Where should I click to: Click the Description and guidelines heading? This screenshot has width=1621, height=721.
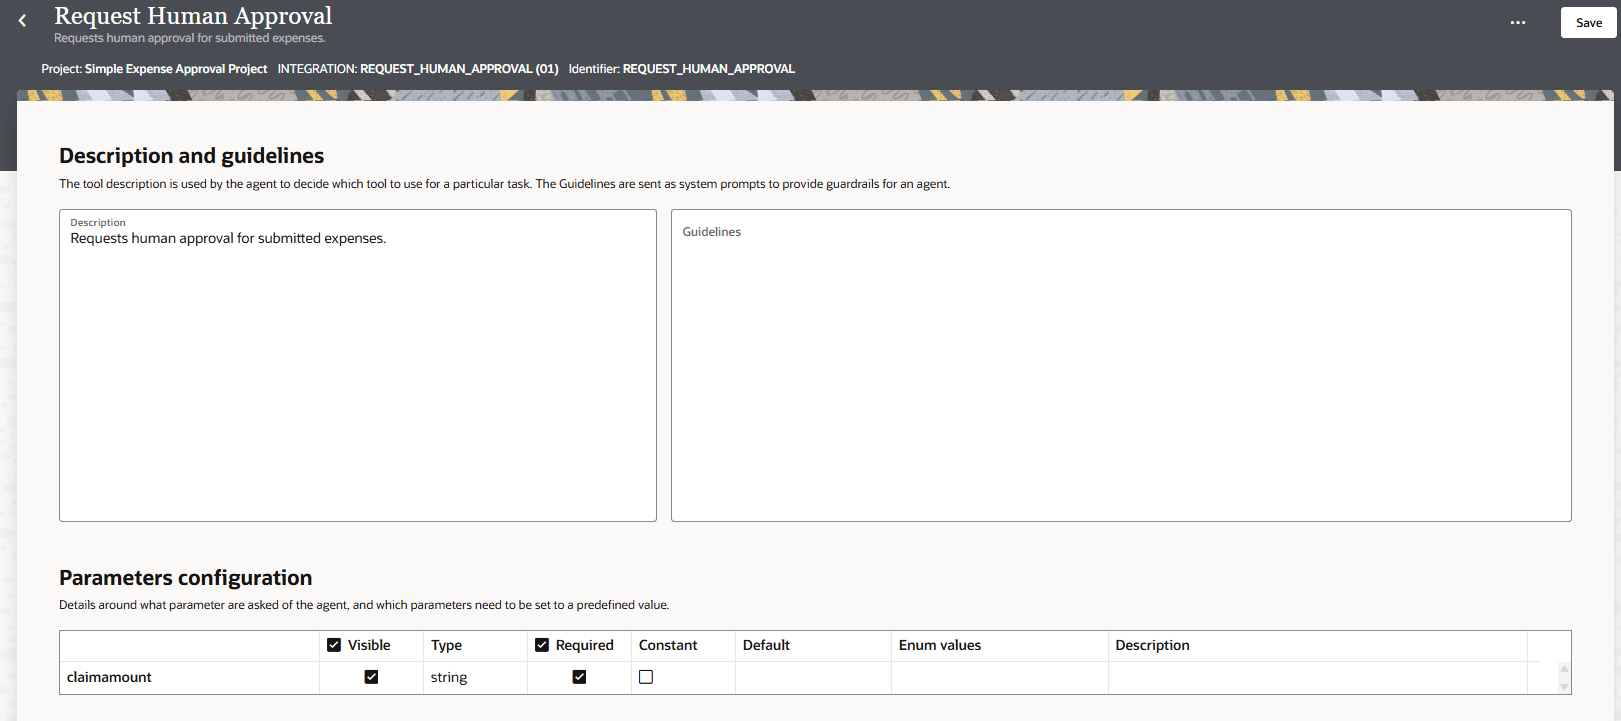(191, 156)
